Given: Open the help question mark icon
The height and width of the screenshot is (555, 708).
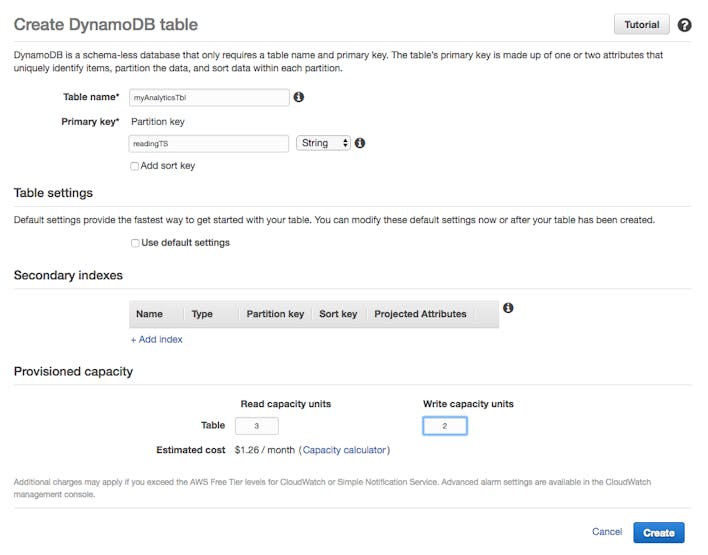Looking at the screenshot, I should 685,25.
